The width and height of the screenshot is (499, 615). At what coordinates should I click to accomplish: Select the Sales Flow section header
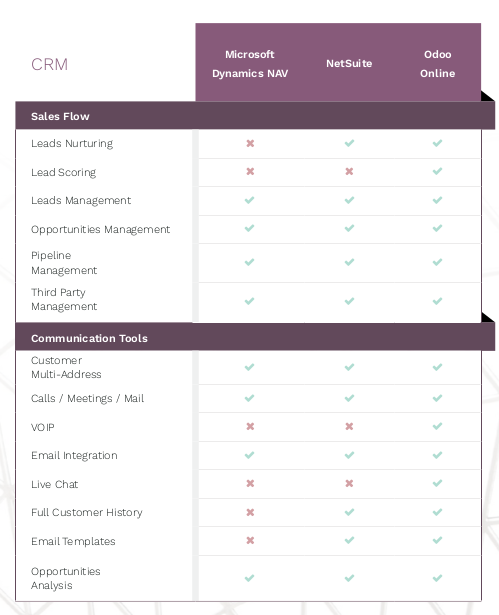click(255, 116)
